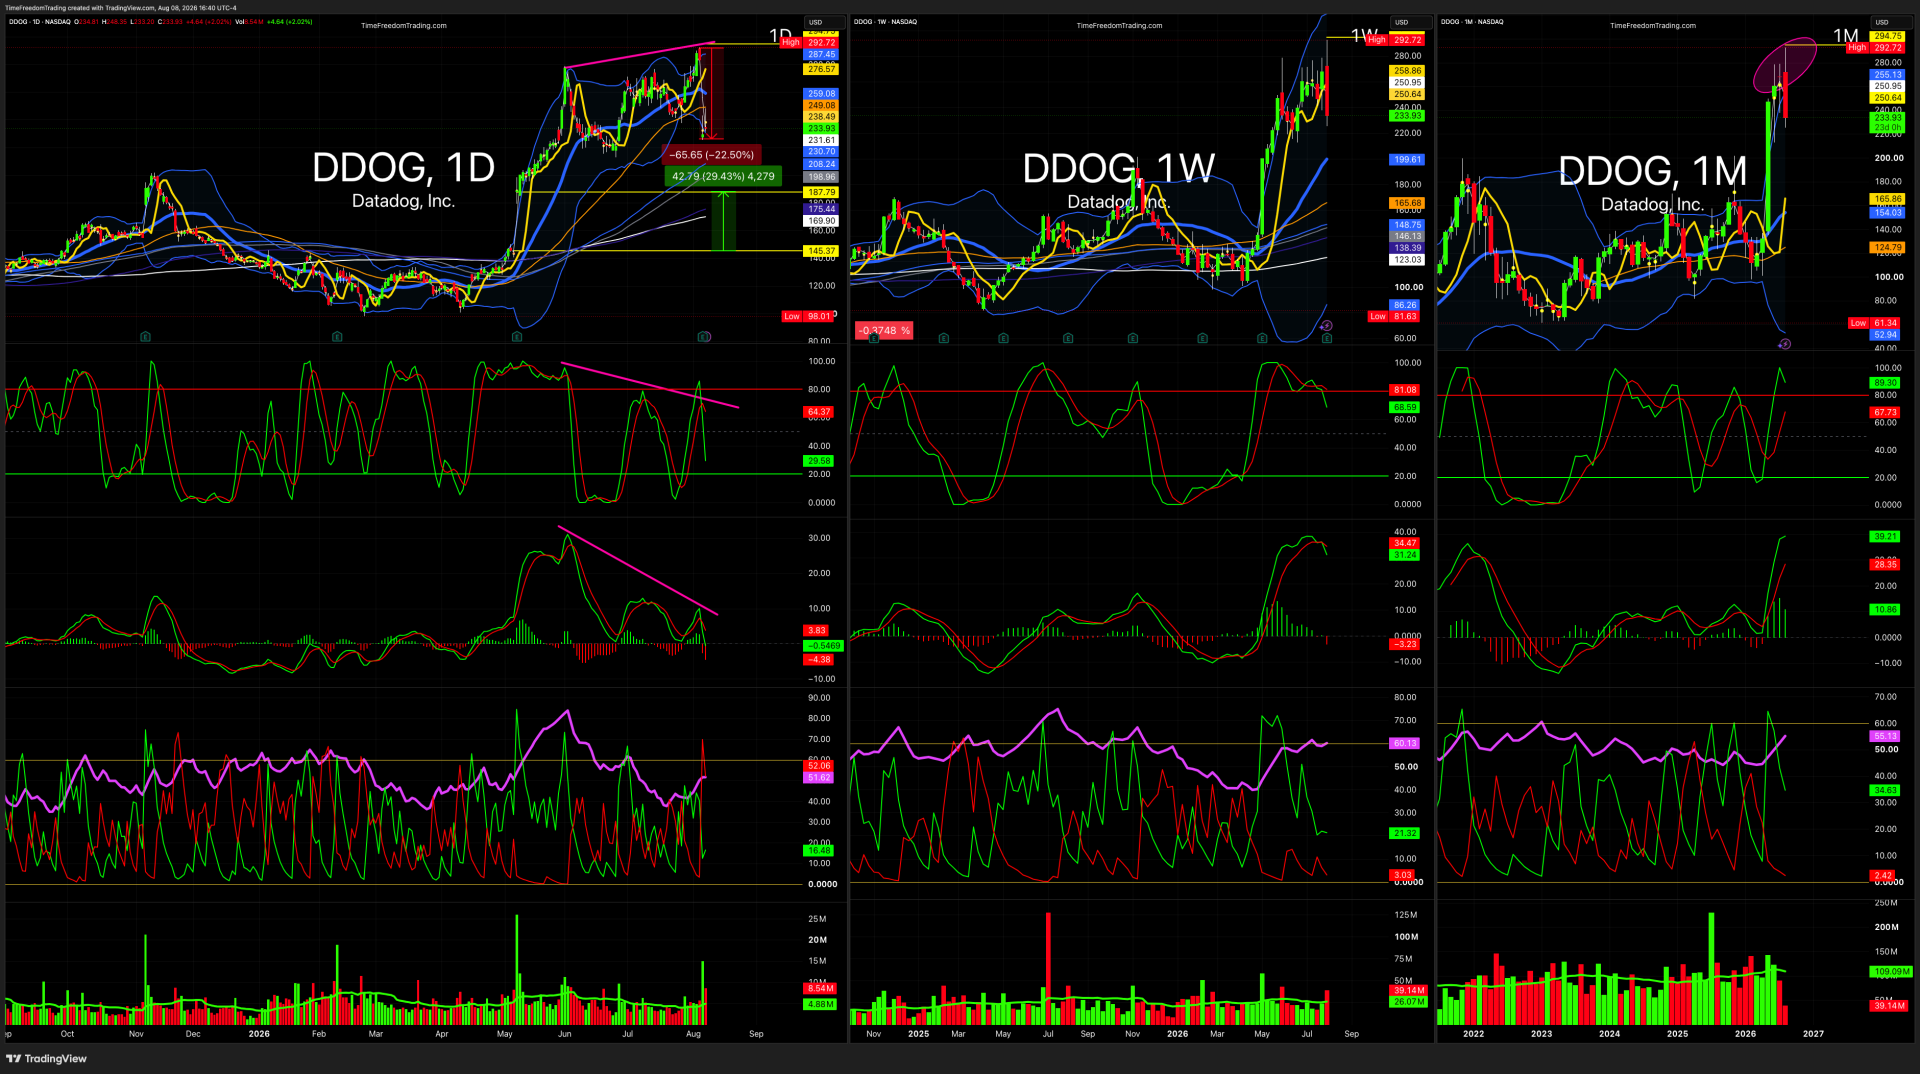Screen dimensions: 1920x1074
Task: Click the High 292.72 label on daily chart
Action: click(809, 42)
